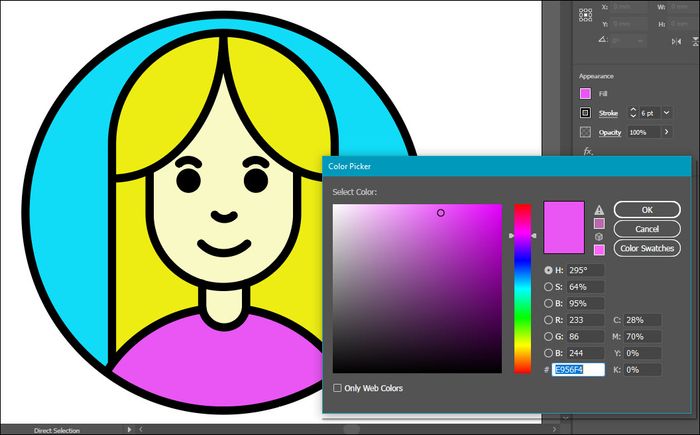Click the Color Picker title bar text

350,166
